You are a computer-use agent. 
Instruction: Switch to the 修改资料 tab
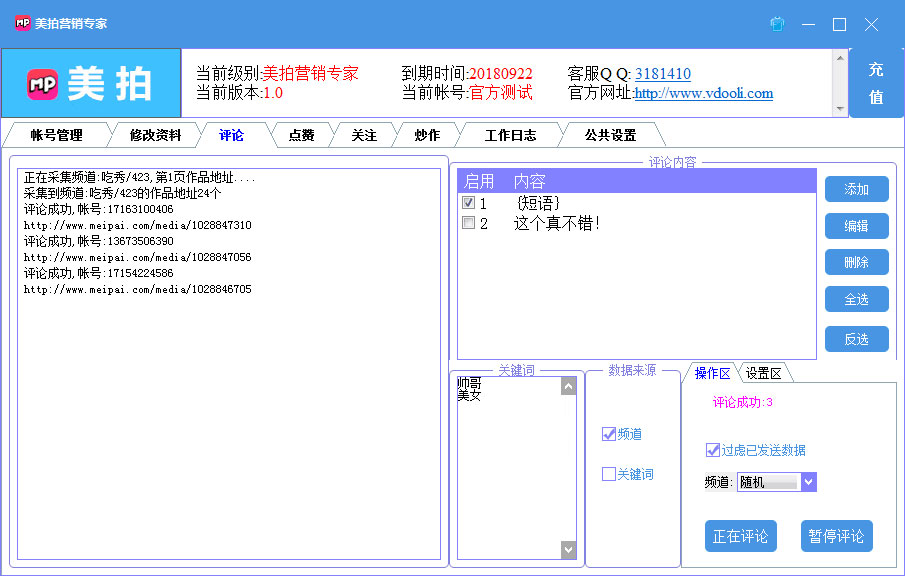tap(155, 135)
